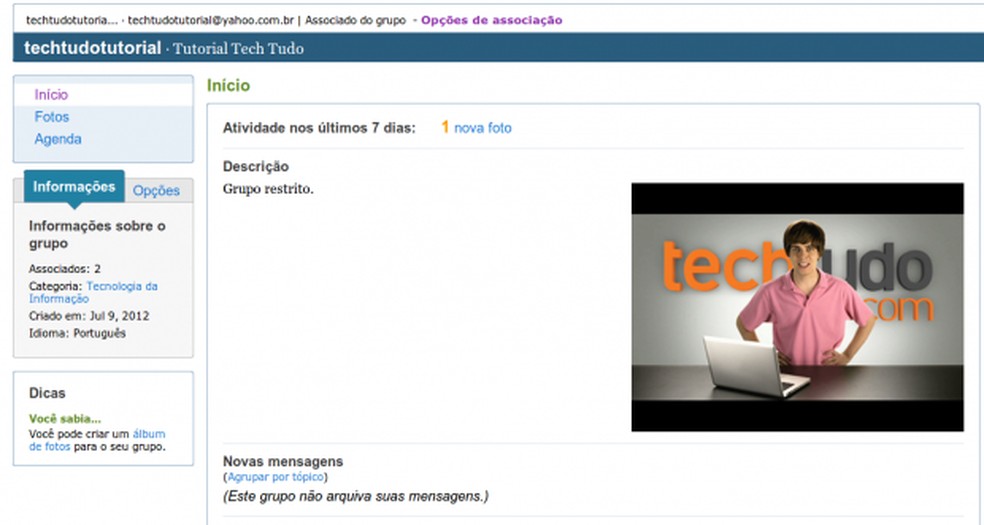
Task: Open Tecnologia da Informação category link
Action: coord(93,292)
